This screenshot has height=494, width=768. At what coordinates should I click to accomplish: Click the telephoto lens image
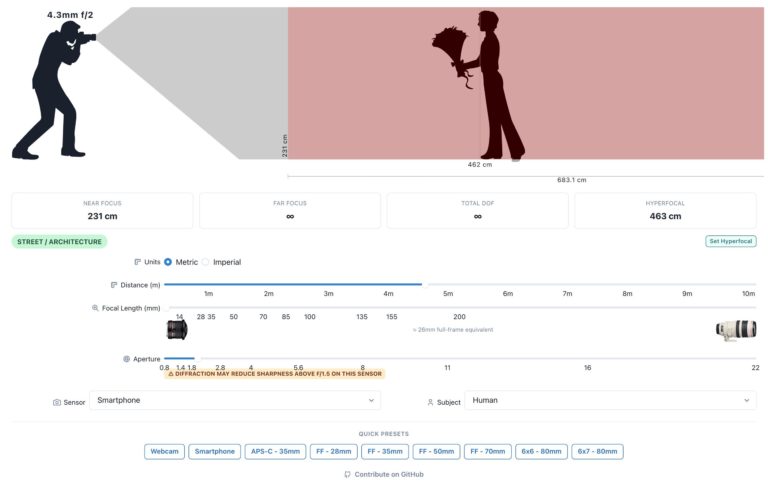coord(736,330)
